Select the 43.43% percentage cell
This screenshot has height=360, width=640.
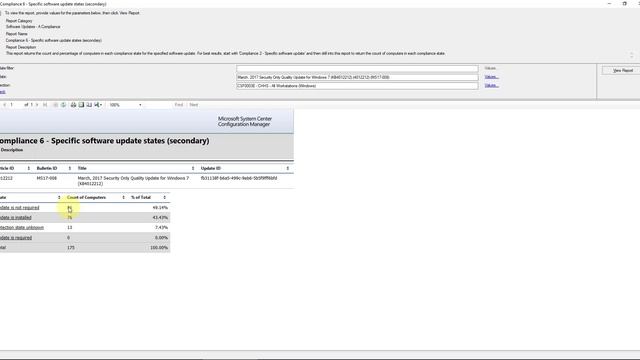coord(160,218)
